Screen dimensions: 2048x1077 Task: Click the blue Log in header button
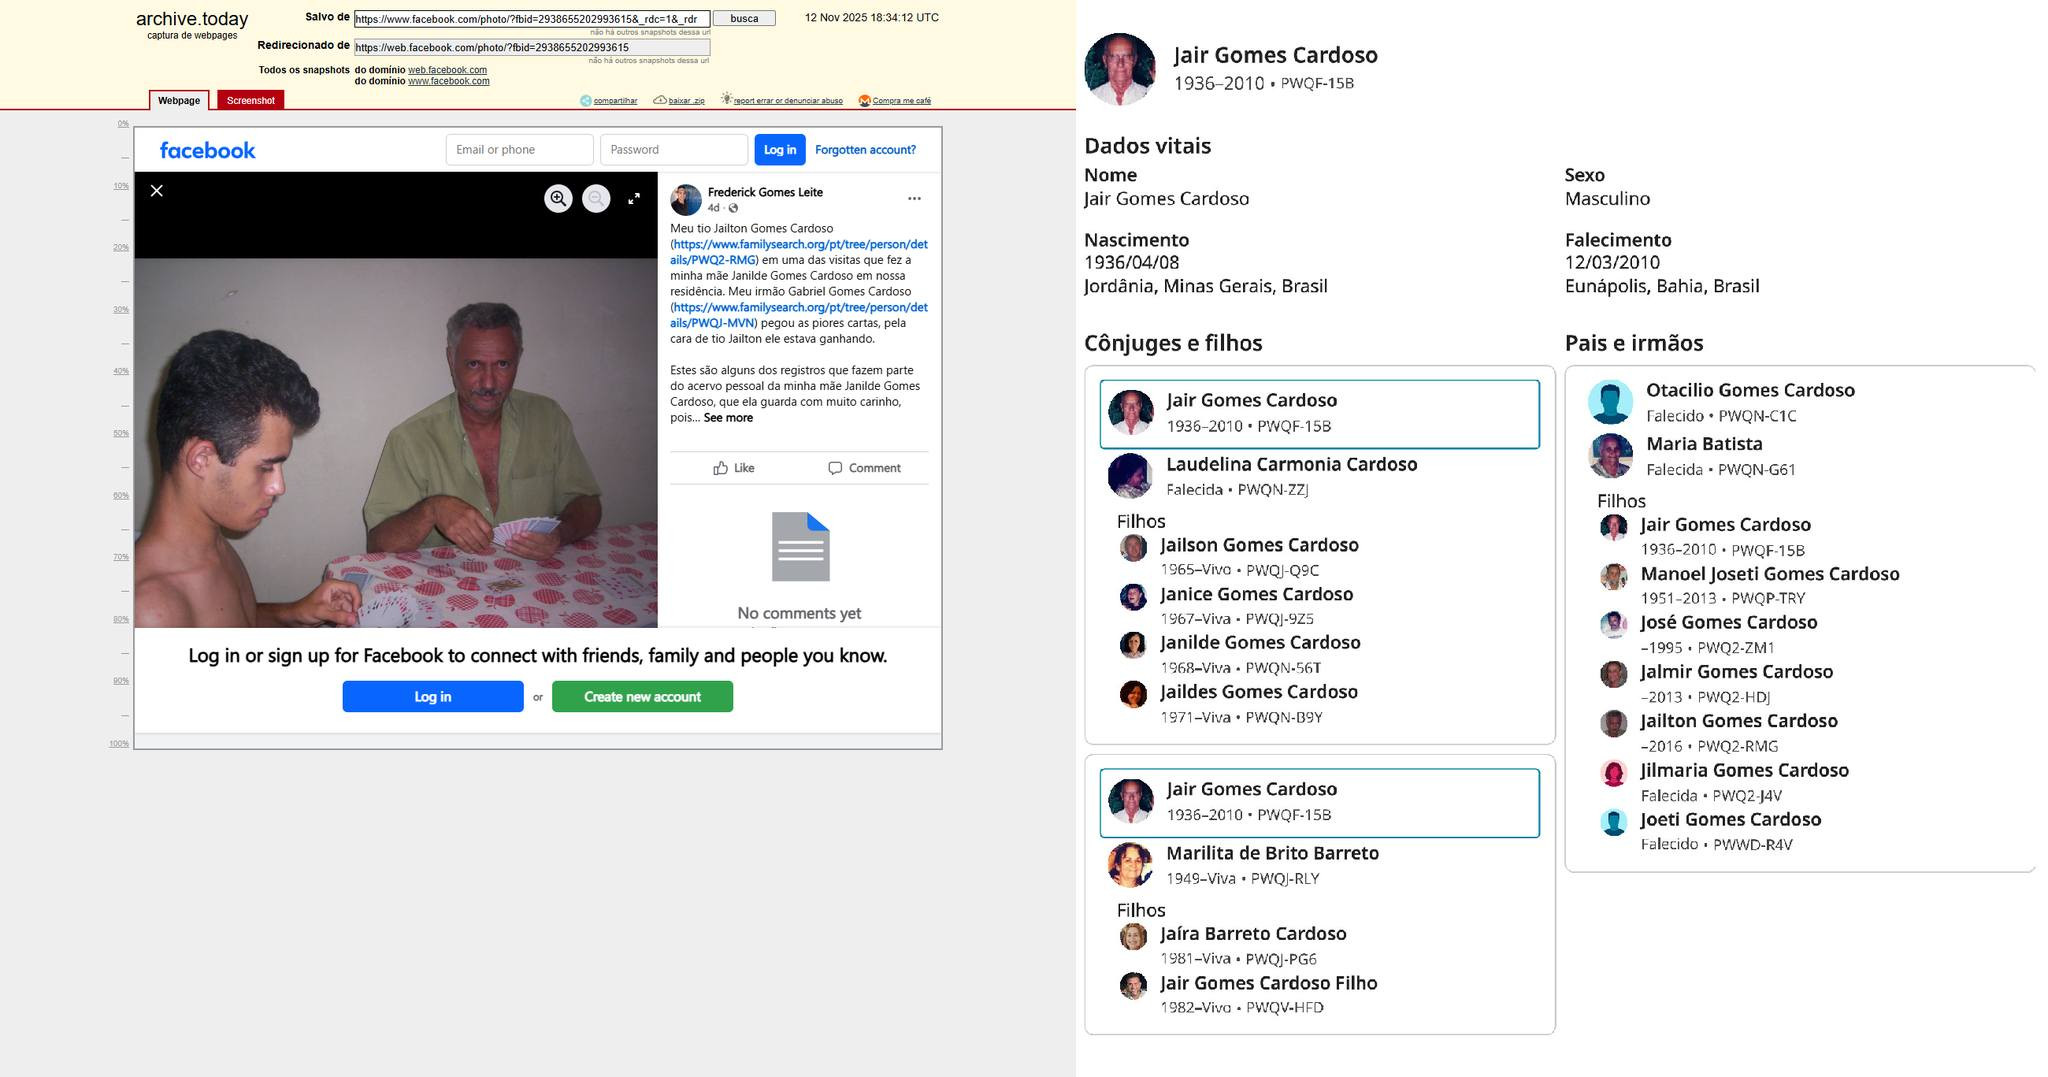pyautogui.click(x=779, y=150)
